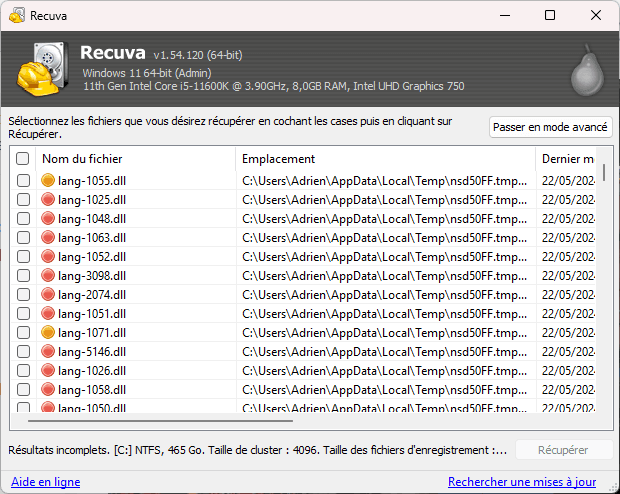Click the red status dot of lang-1051.dll

pyautogui.click(x=48, y=313)
